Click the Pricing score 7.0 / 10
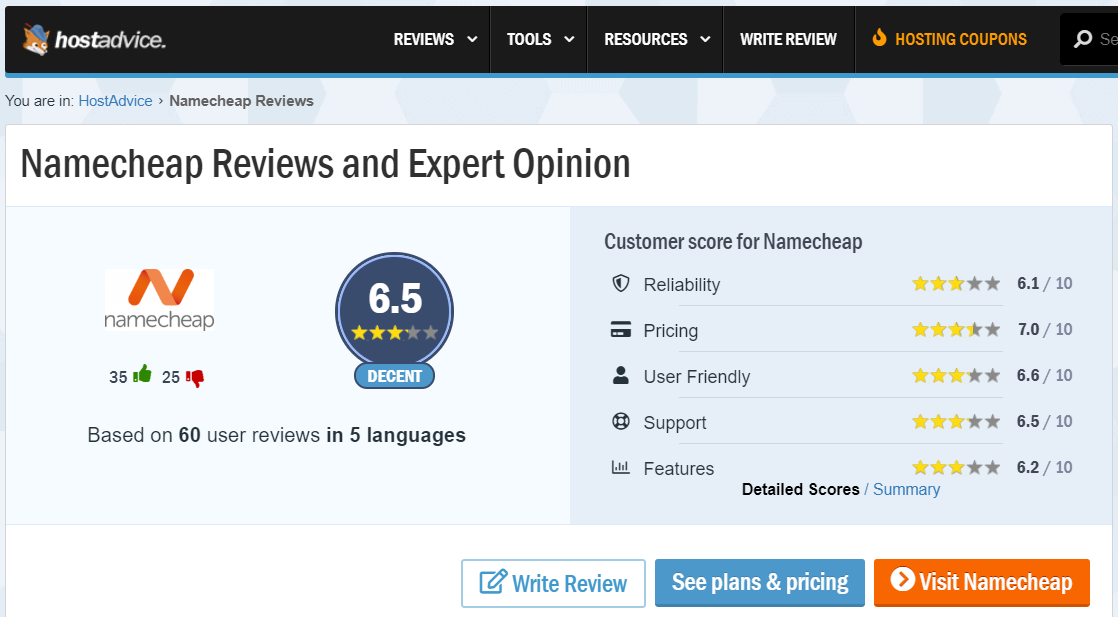 tap(1045, 330)
